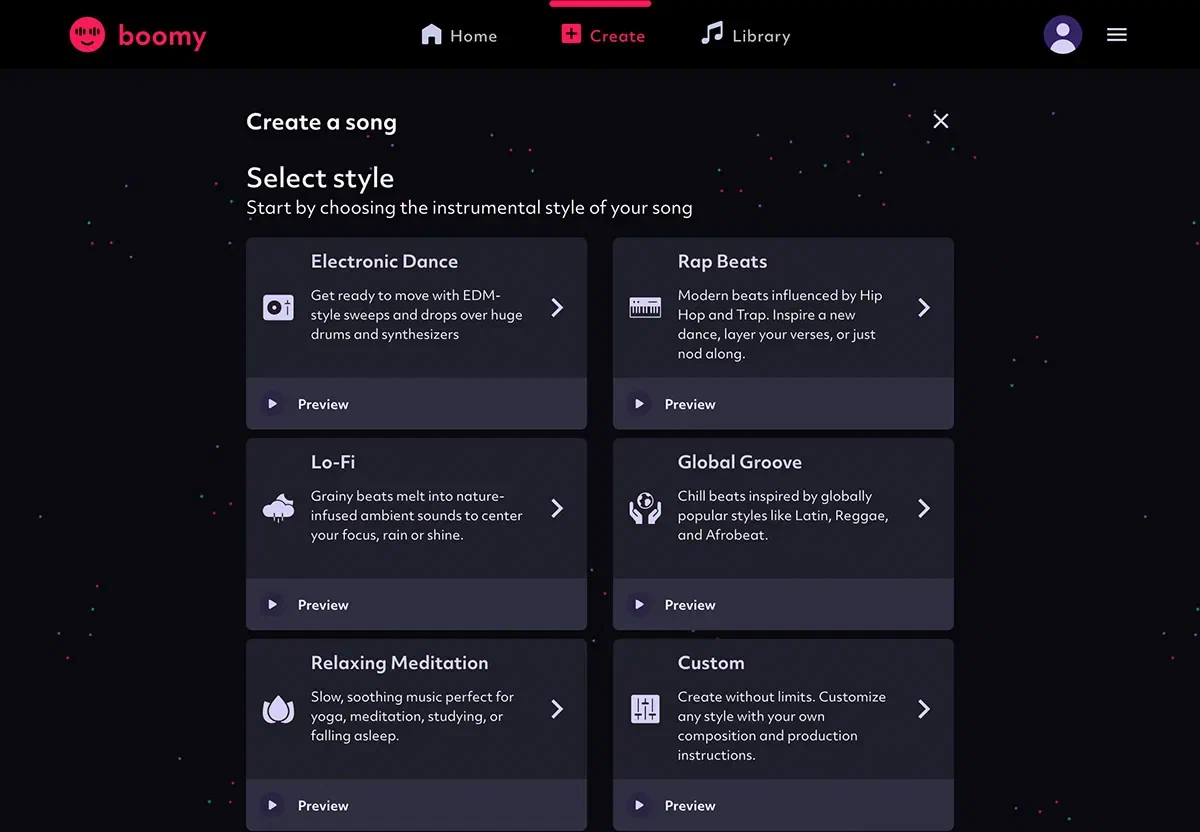Open Rap Beats via its chevron arrow

point(924,308)
